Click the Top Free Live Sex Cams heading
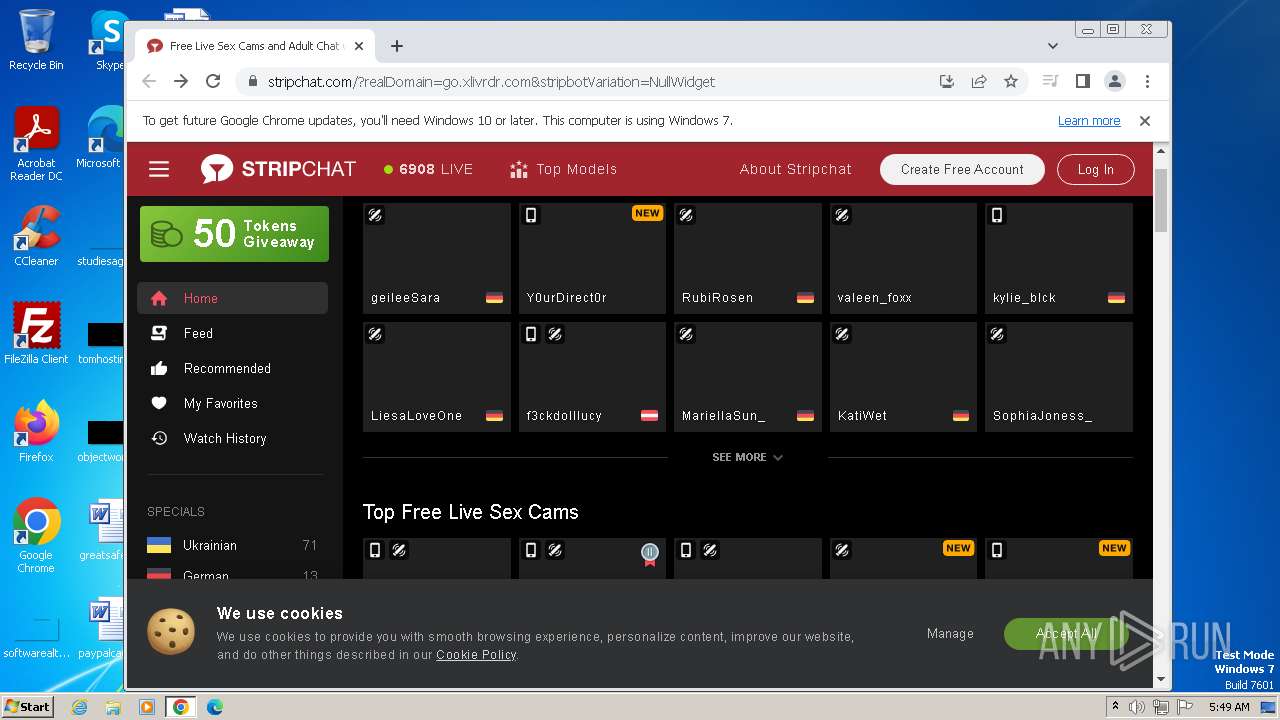Screen dimensions: 1280x720 470,512
